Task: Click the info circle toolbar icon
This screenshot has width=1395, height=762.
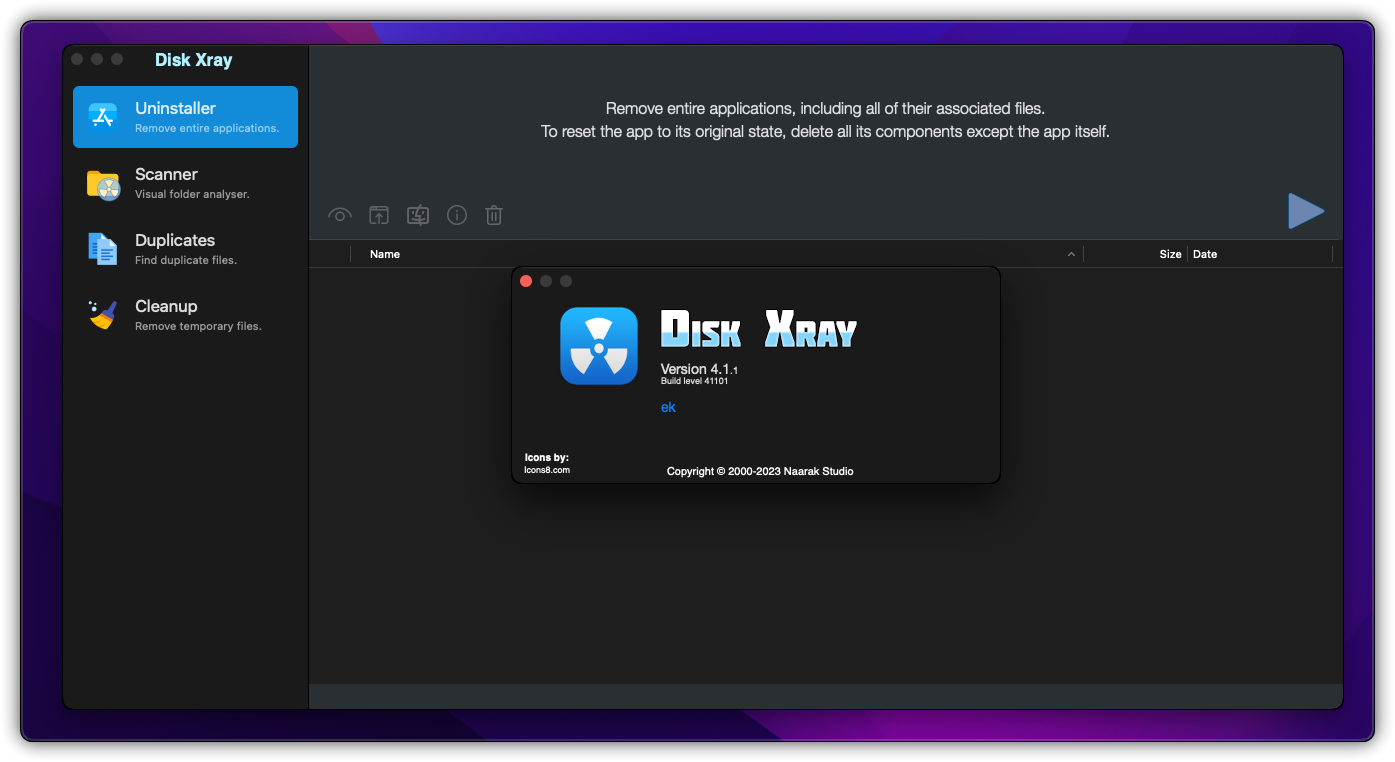Action: pos(457,215)
